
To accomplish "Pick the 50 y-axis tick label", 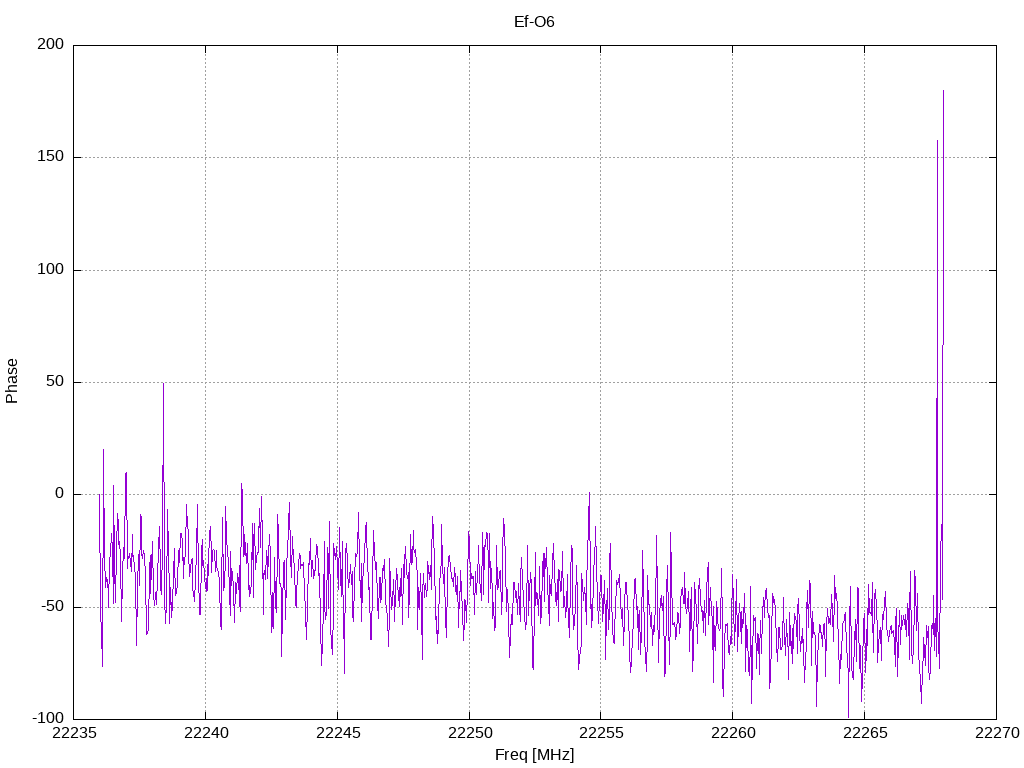I will tap(55, 382).
